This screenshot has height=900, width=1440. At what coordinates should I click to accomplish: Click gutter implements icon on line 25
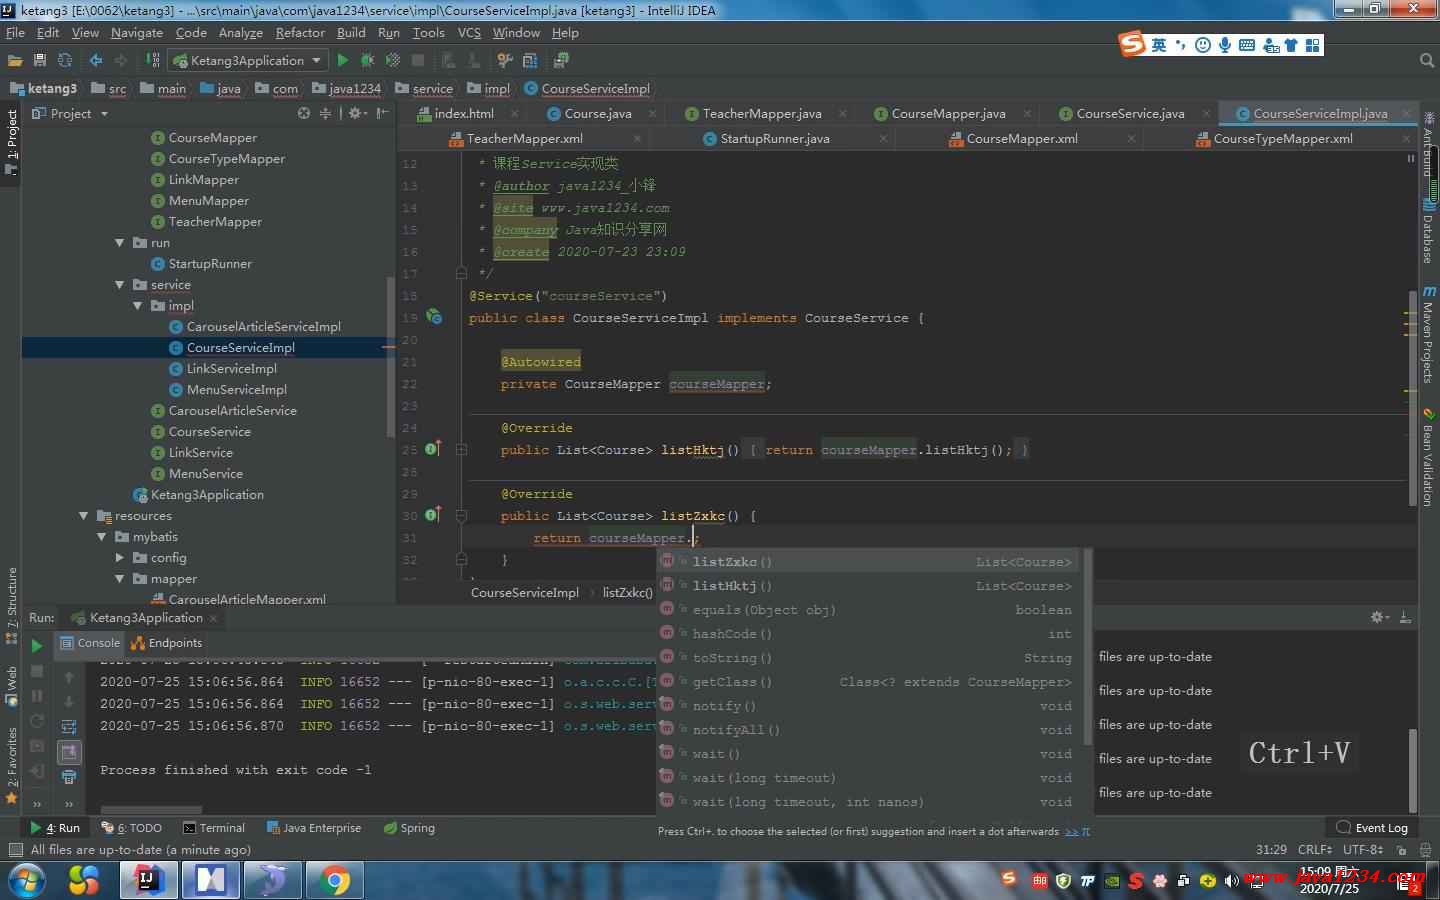tap(433, 449)
